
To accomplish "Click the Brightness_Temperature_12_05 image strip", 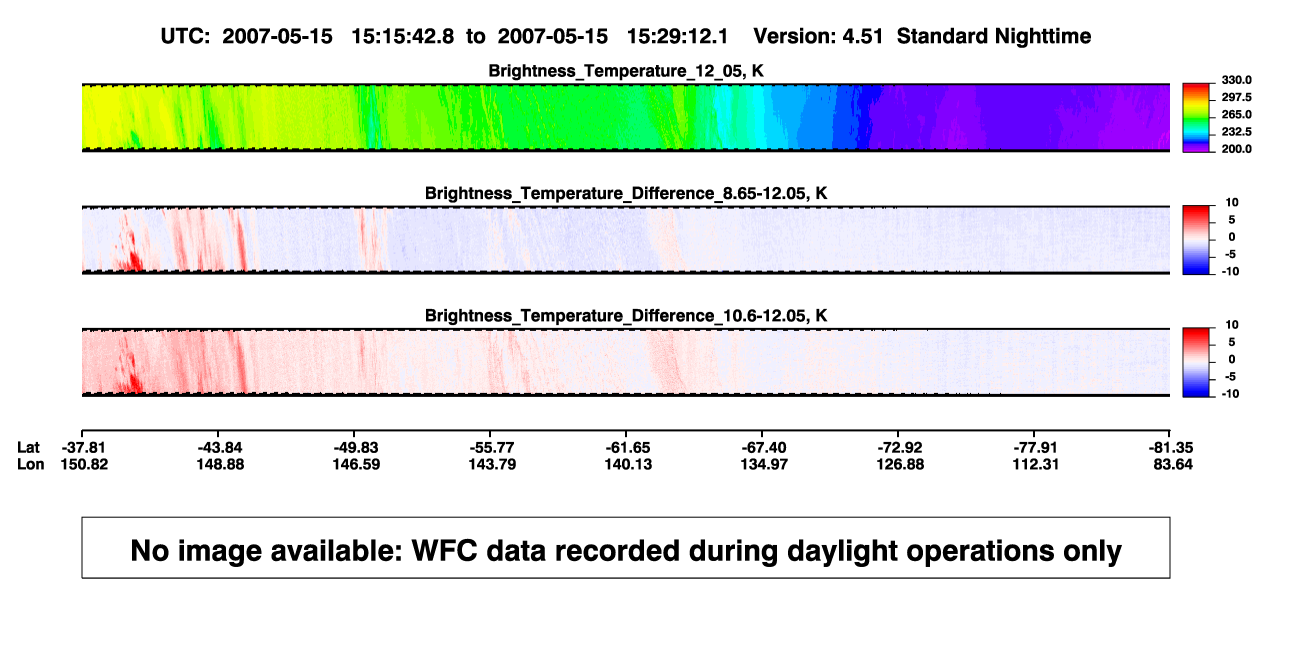I will [626, 118].
